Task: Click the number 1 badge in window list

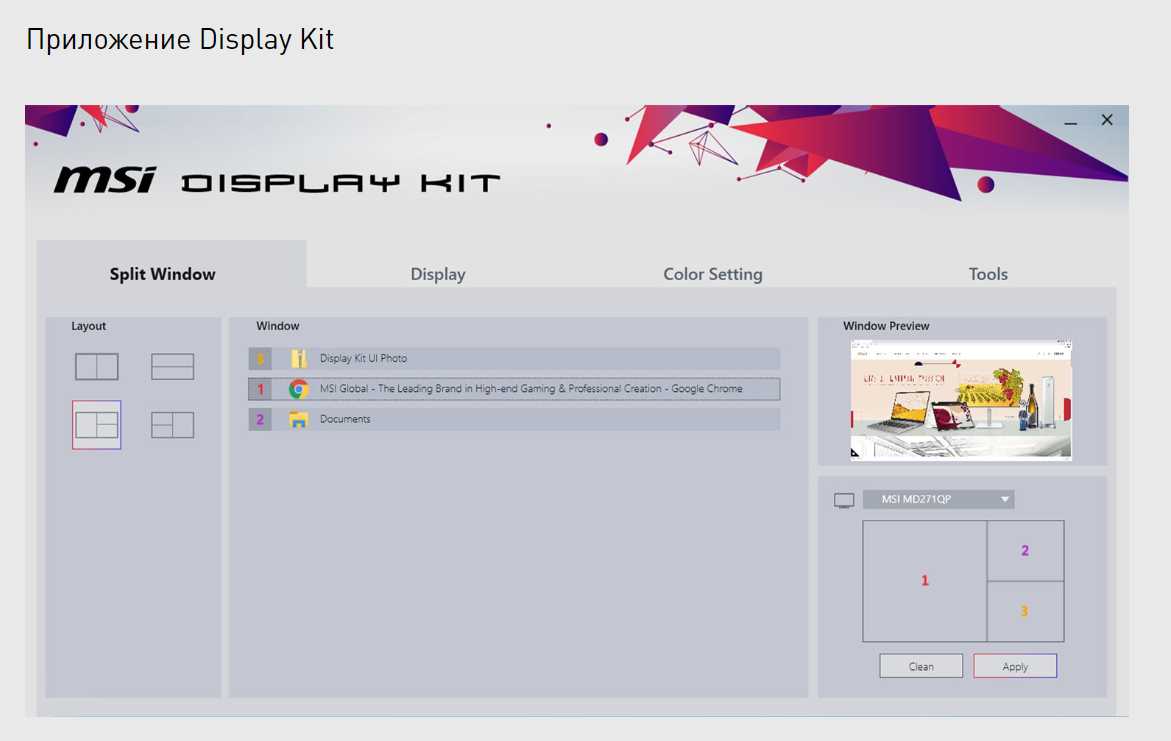Action: (260, 389)
